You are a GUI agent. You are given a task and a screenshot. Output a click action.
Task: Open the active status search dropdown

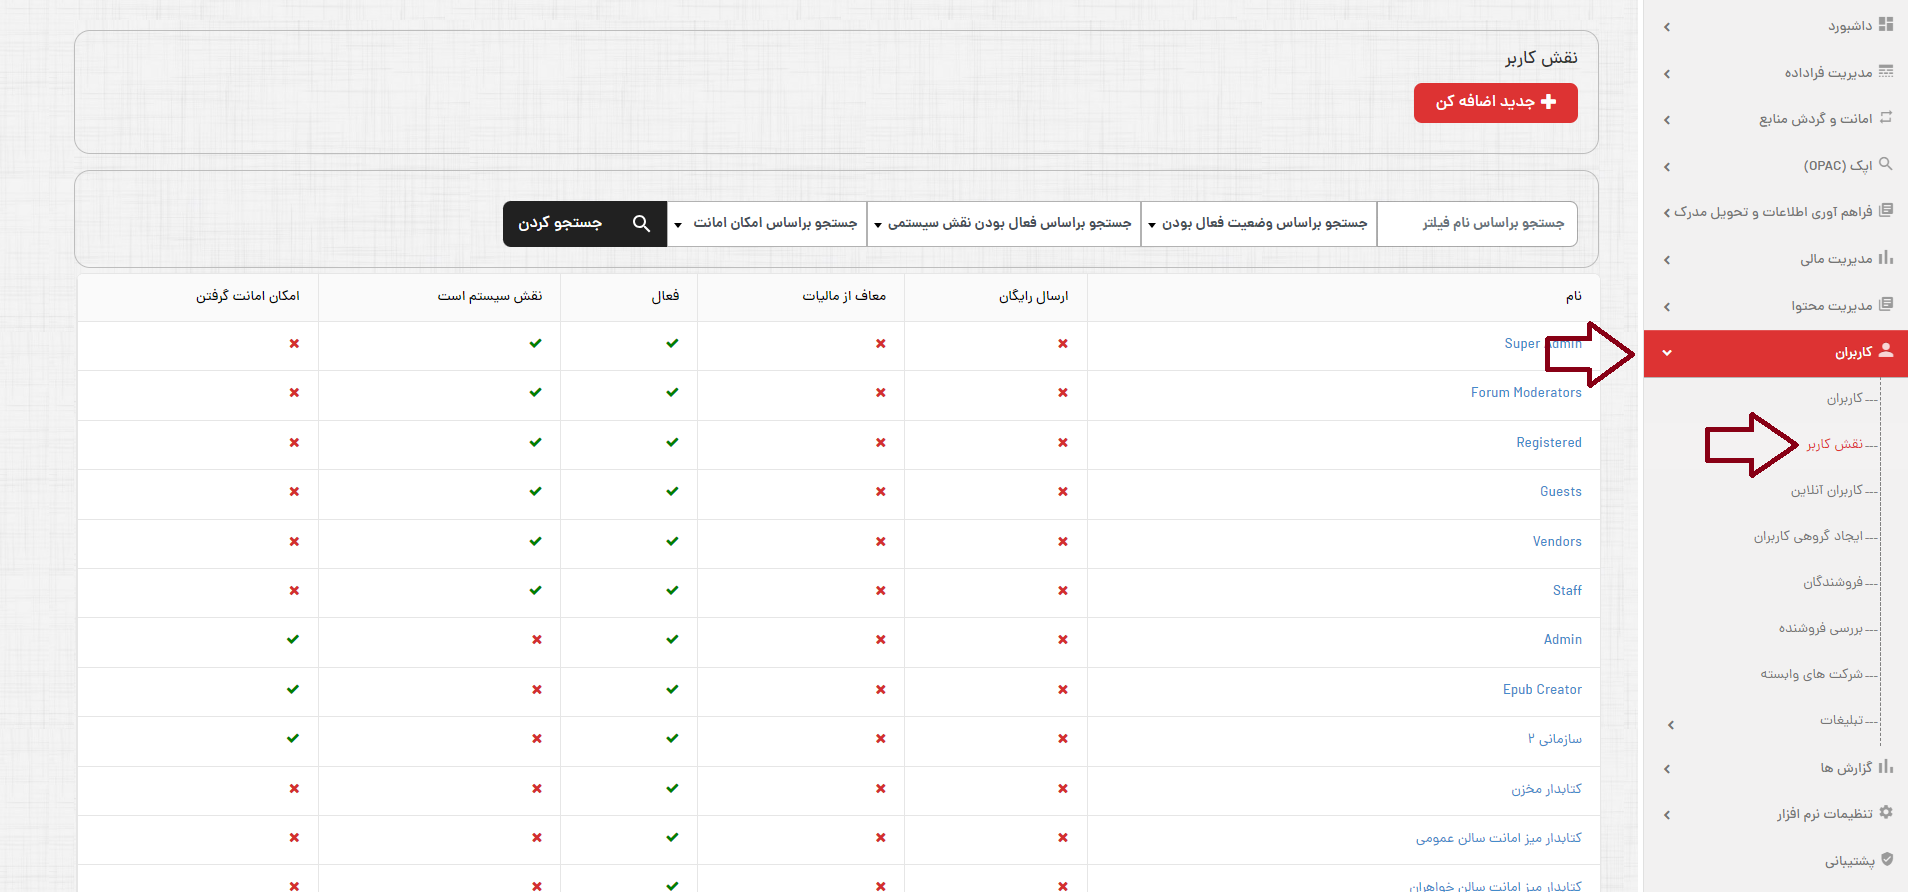[x=1258, y=224]
